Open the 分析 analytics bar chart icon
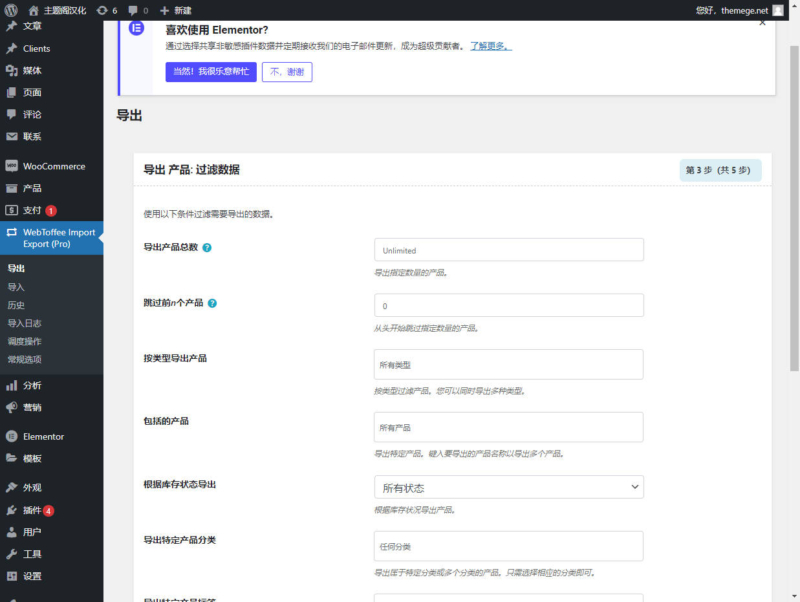800x602 pixels. pos(11,385)
